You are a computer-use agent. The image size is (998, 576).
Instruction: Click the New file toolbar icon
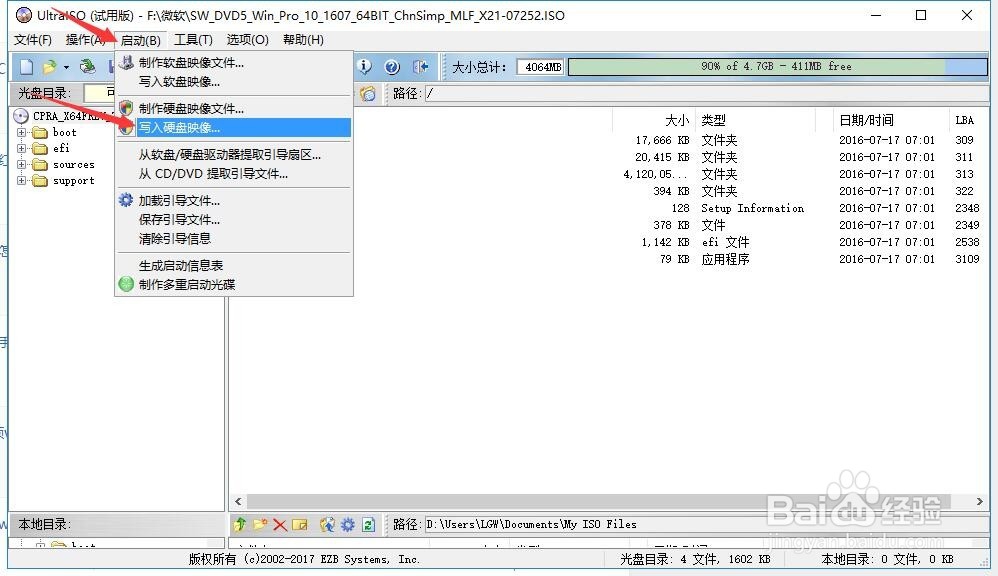click(26, 66)
